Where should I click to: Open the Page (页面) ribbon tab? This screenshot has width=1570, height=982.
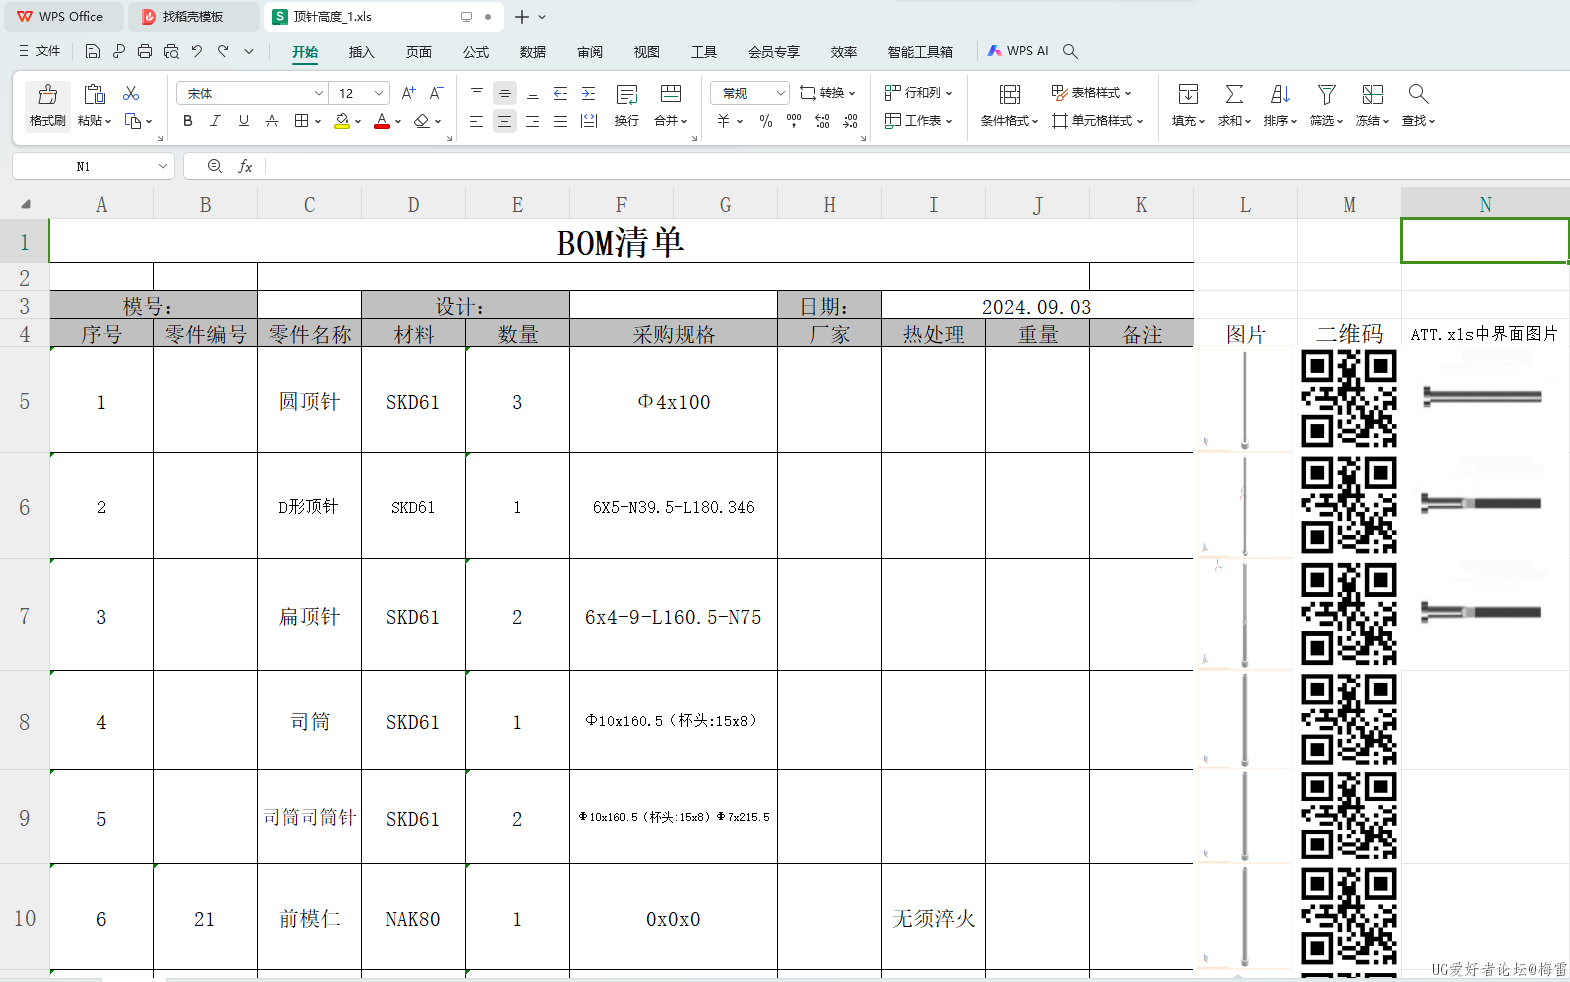pyautogui.click(x=418, y=52)
